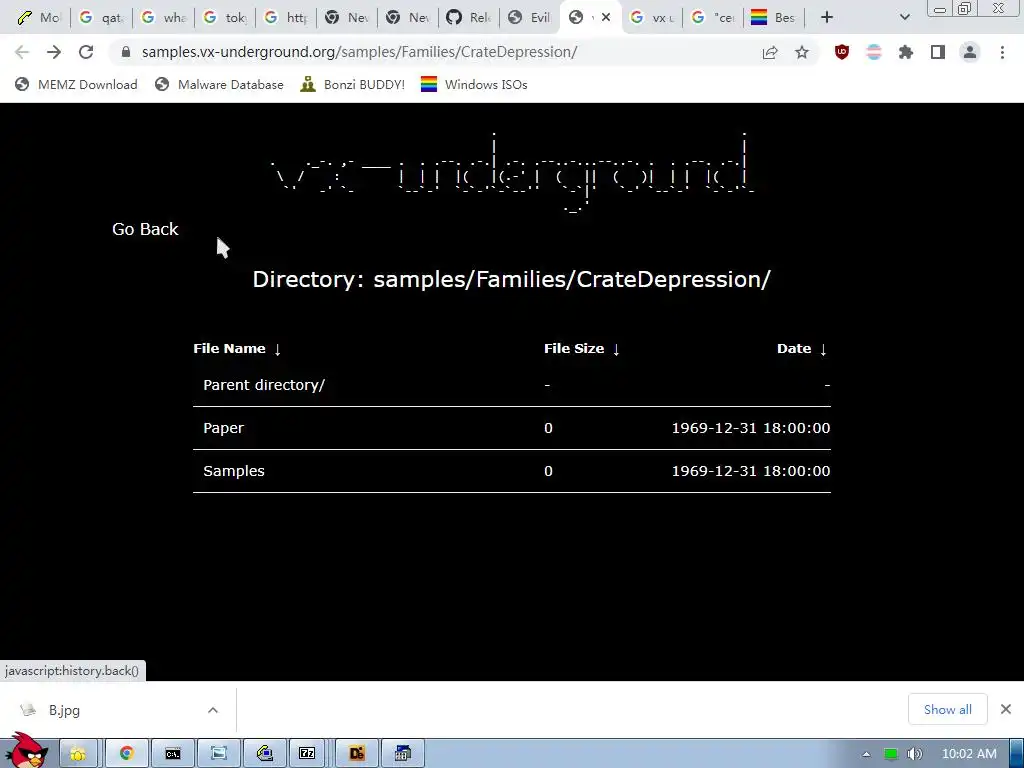
Task: Open the orange 'De' taskbar app
Action: coord(357,754)
